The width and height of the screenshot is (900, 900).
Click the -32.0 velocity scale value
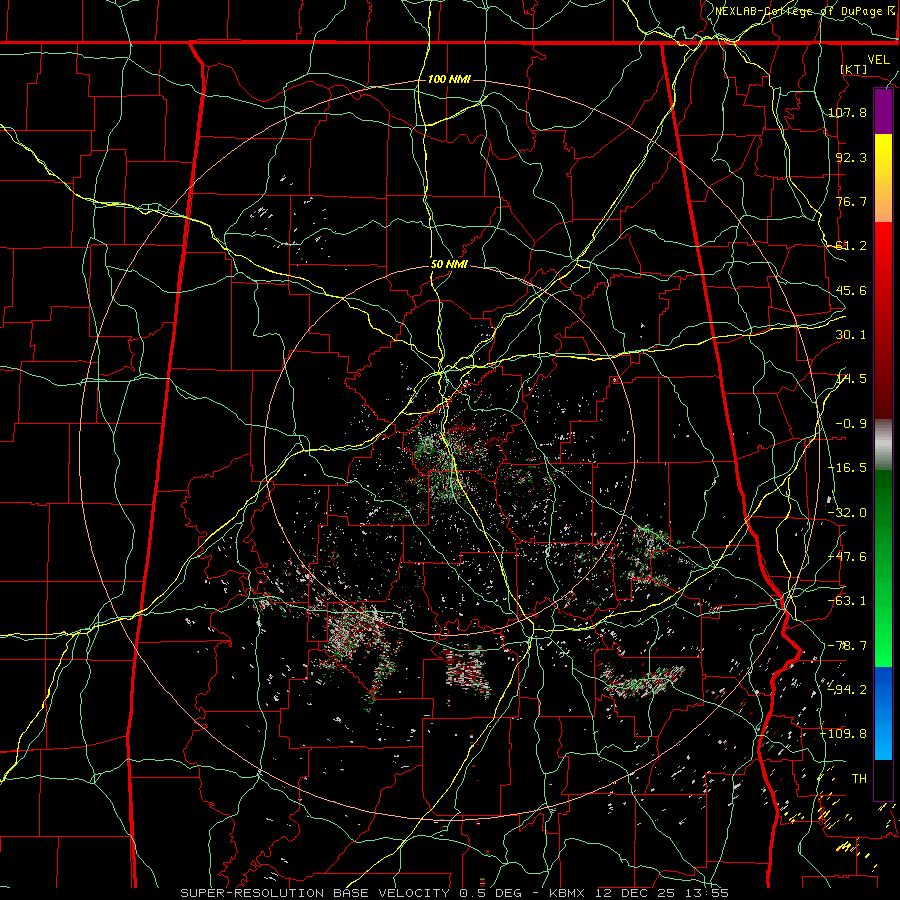coord(848,513)
